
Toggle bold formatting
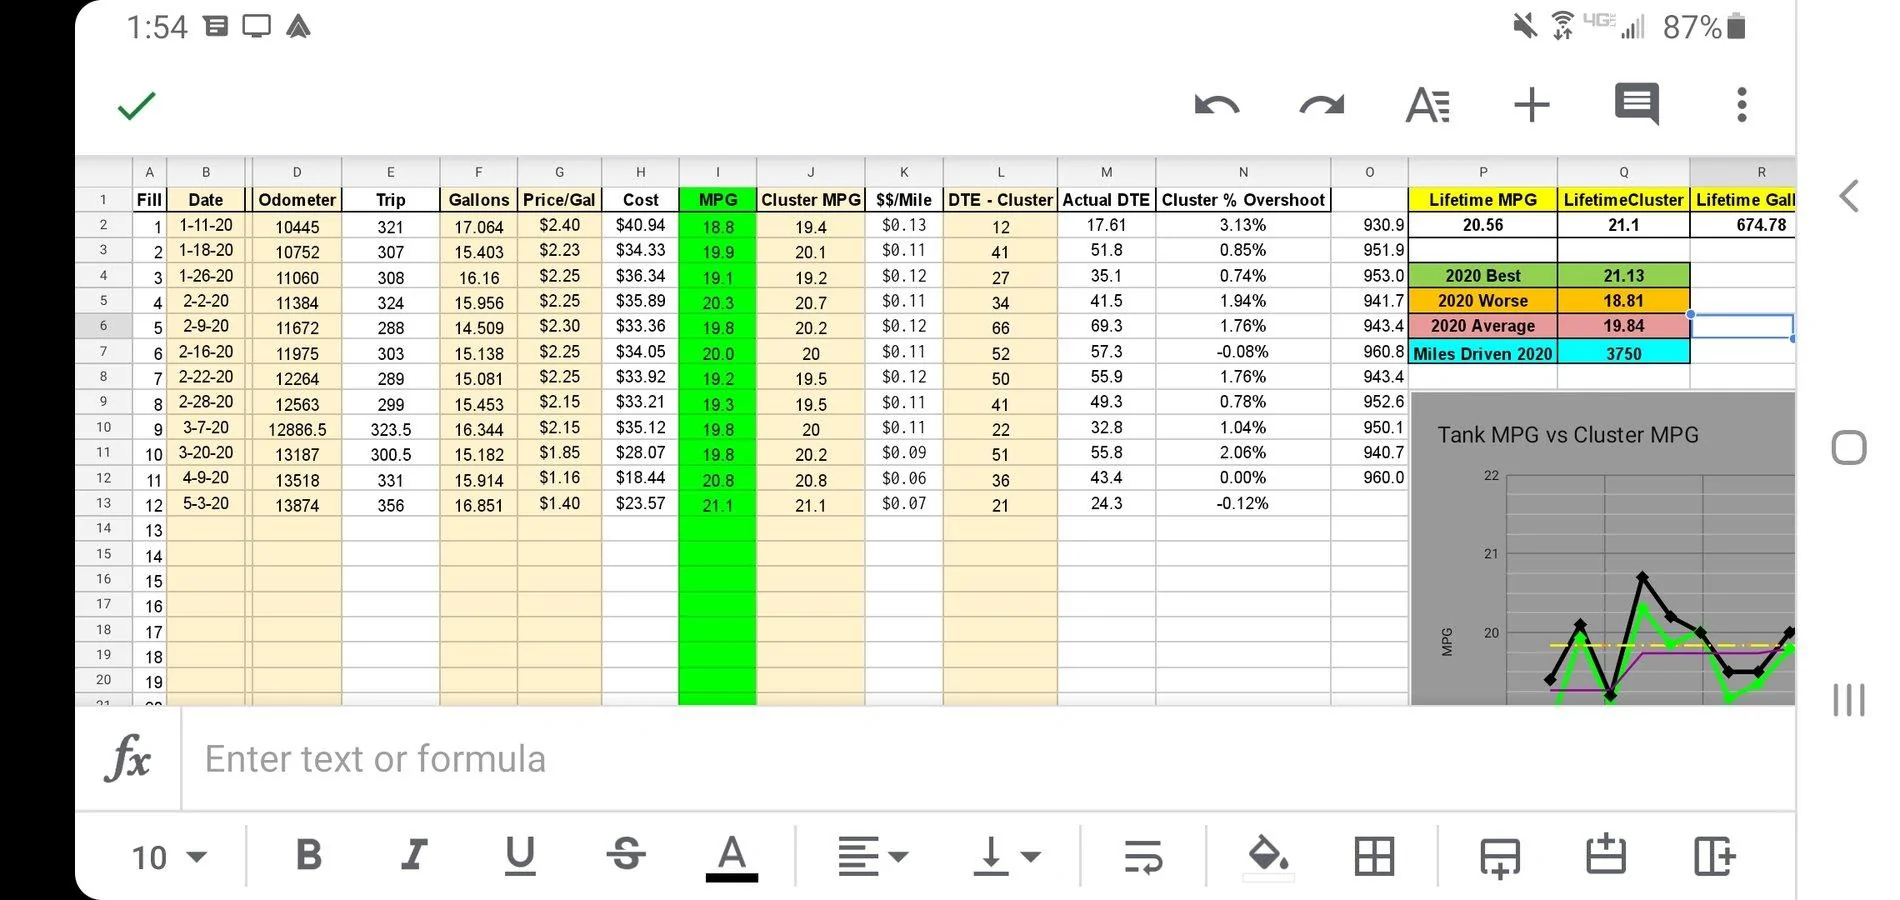309,855
